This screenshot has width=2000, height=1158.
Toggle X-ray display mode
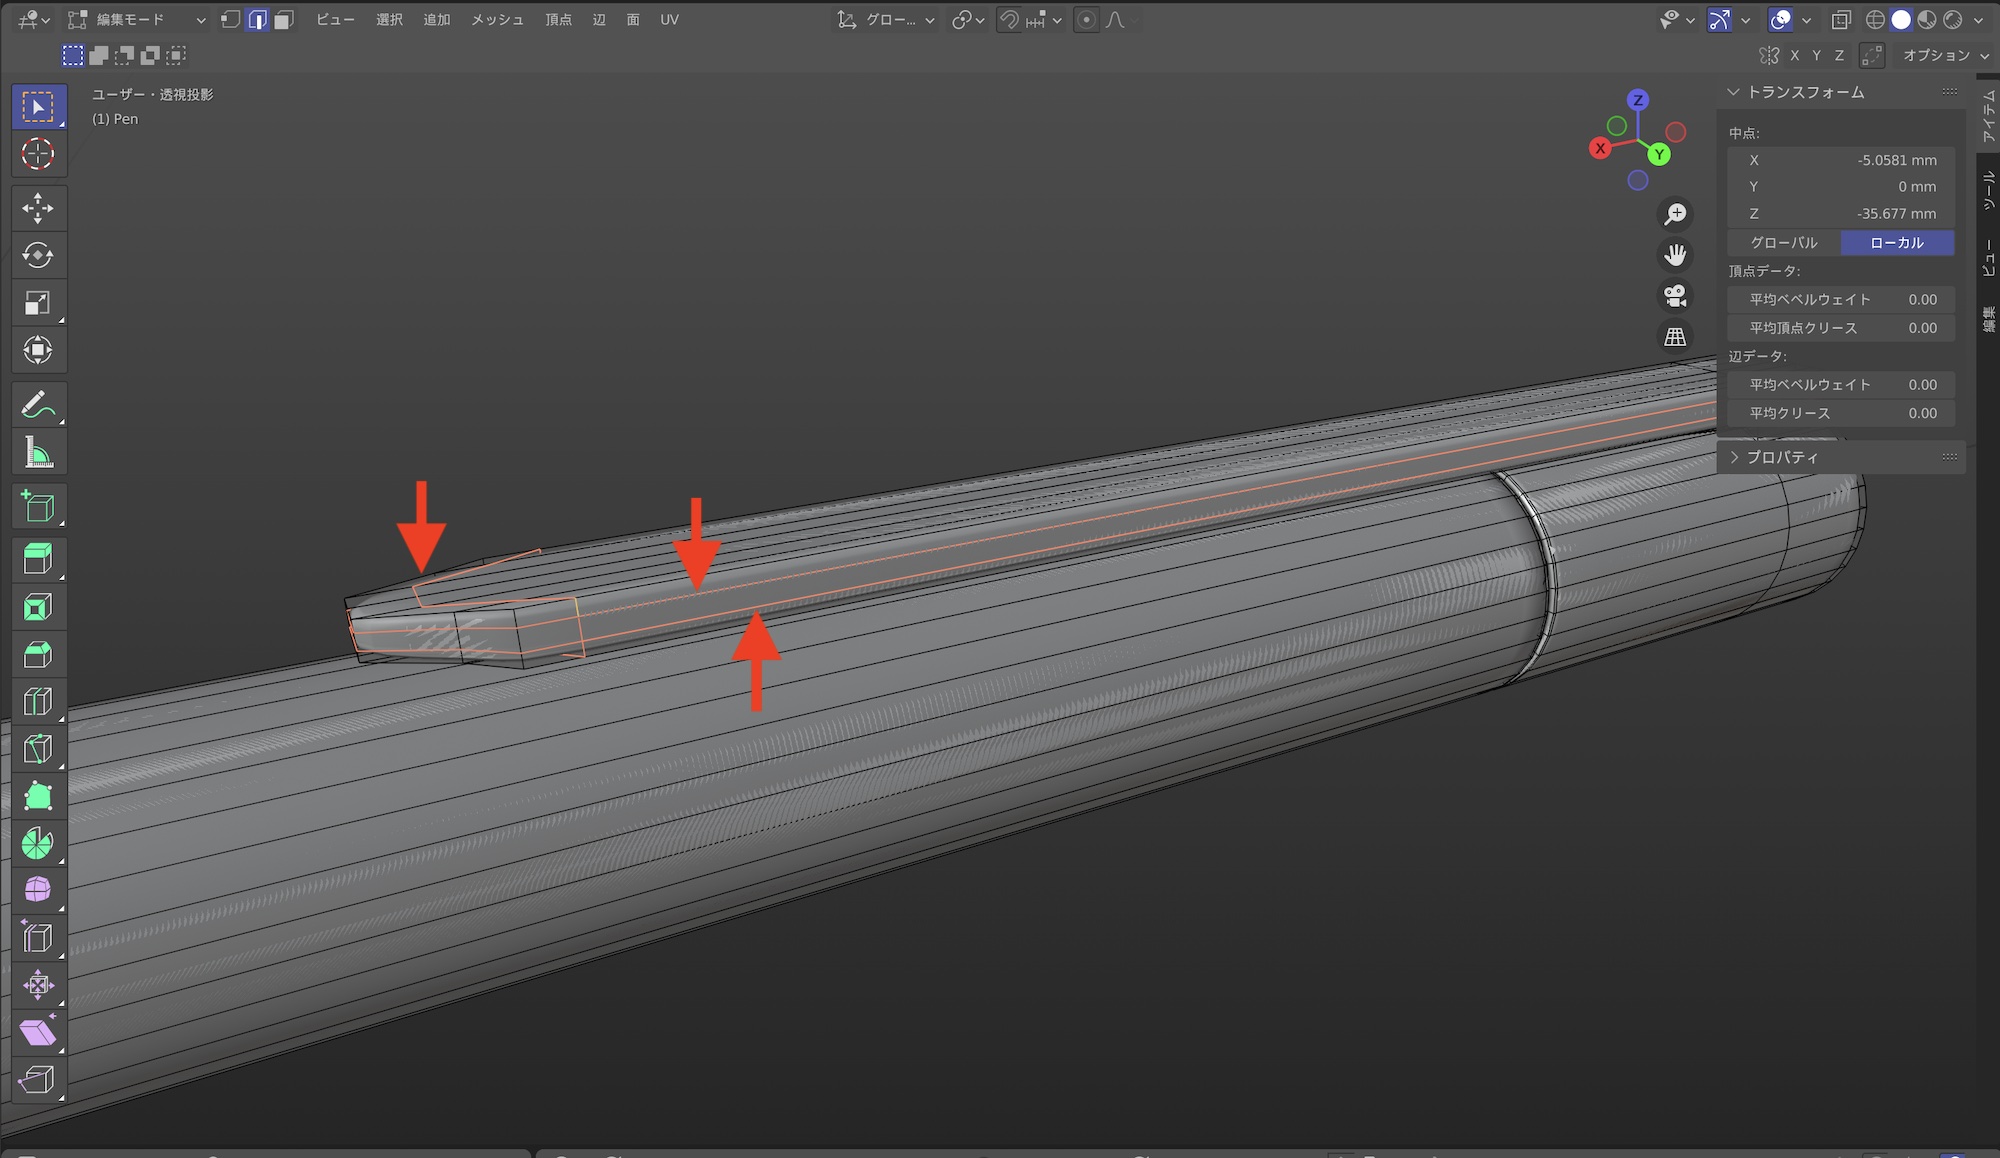point(1841,20)
